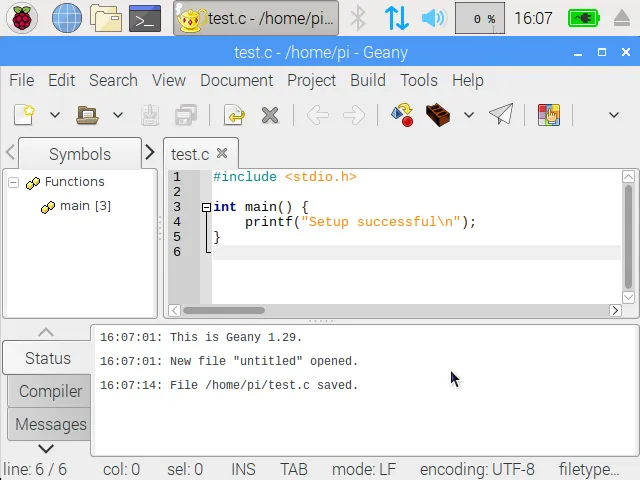Image resolution: width=640 pixels, height=480 pixels.
Task: Collapse the Functions tree node
Action: [x=13, y=182]
